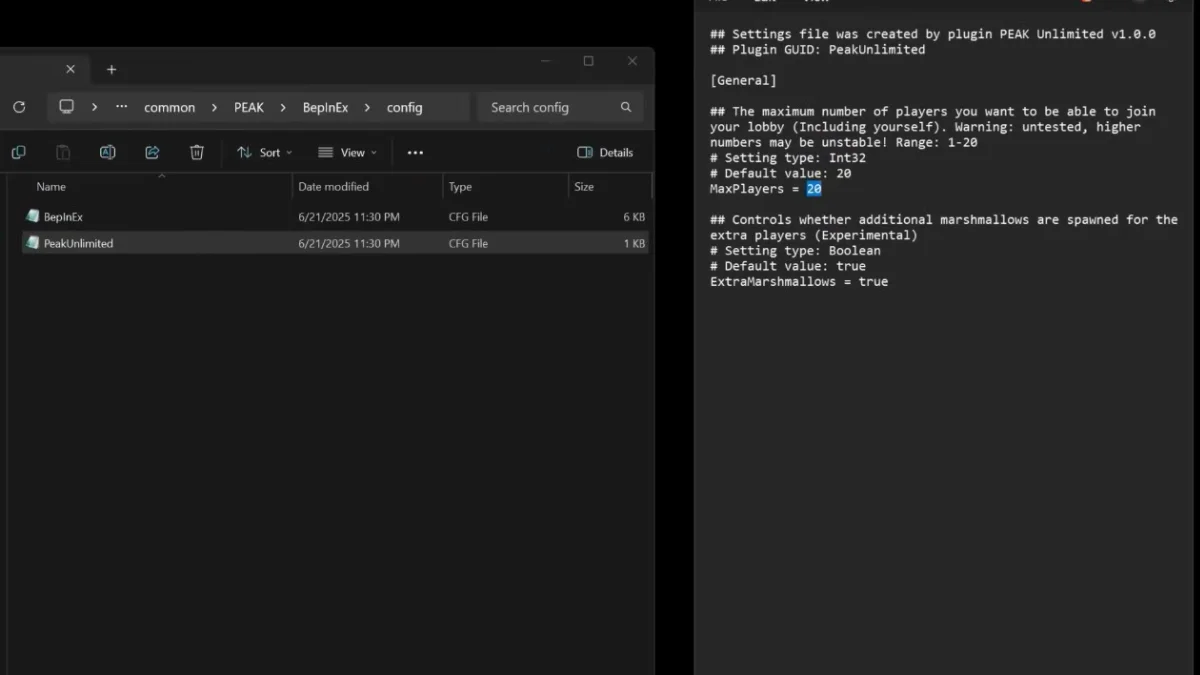Viewport: 1200px width, 675px height.
Task: Expand the chevron after common breadcrumb
Action: click(215, 107)
